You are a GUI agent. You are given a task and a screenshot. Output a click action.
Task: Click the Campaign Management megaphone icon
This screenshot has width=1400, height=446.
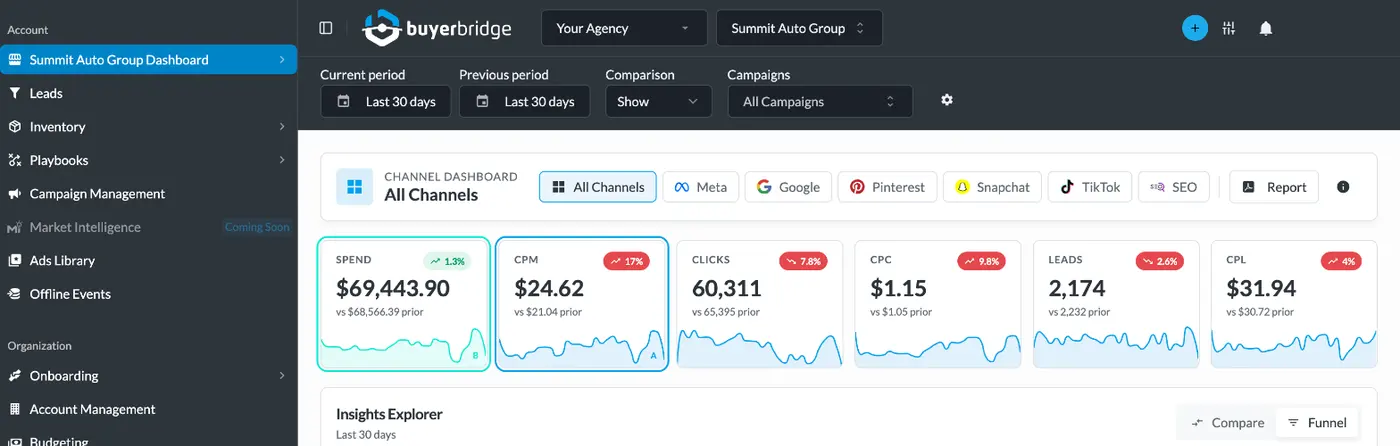pyautogui.click(x=14, y=194)
